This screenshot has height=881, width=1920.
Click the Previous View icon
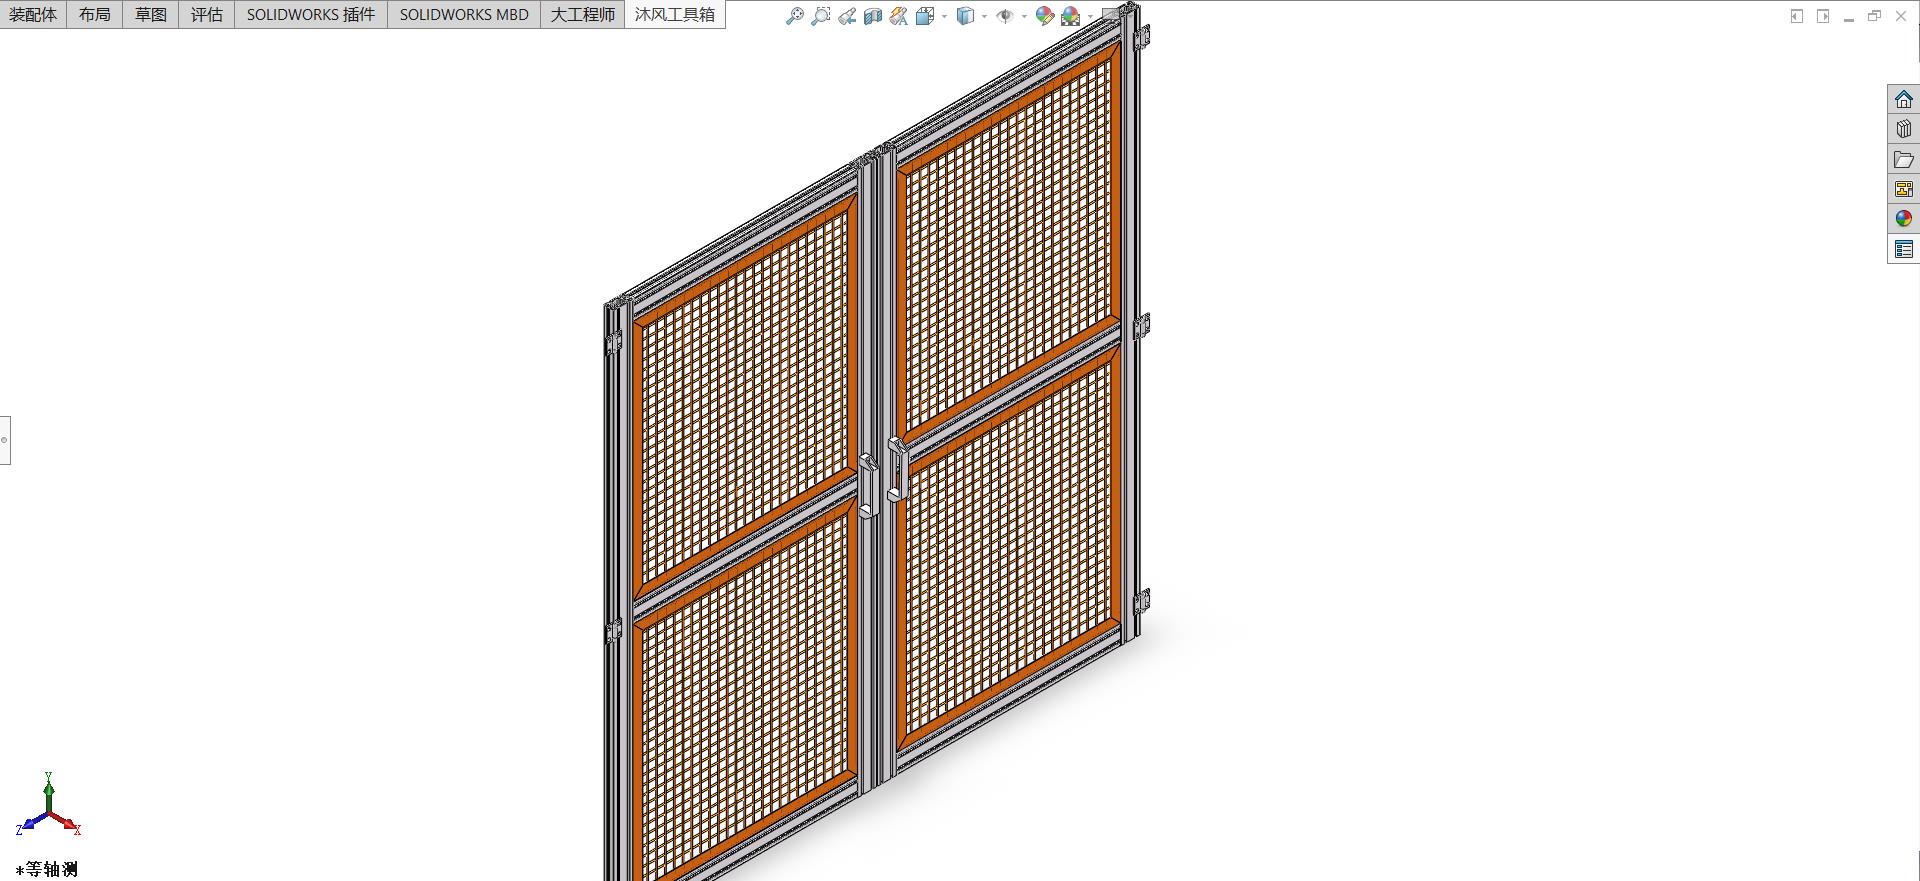coord(847,16)
